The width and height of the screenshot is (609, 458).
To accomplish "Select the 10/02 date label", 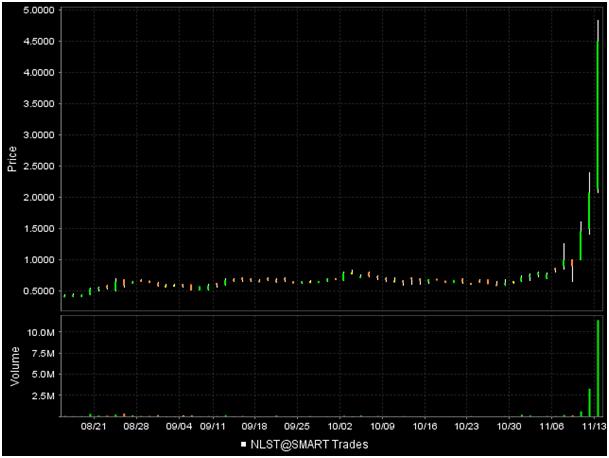I will [340, 427].
